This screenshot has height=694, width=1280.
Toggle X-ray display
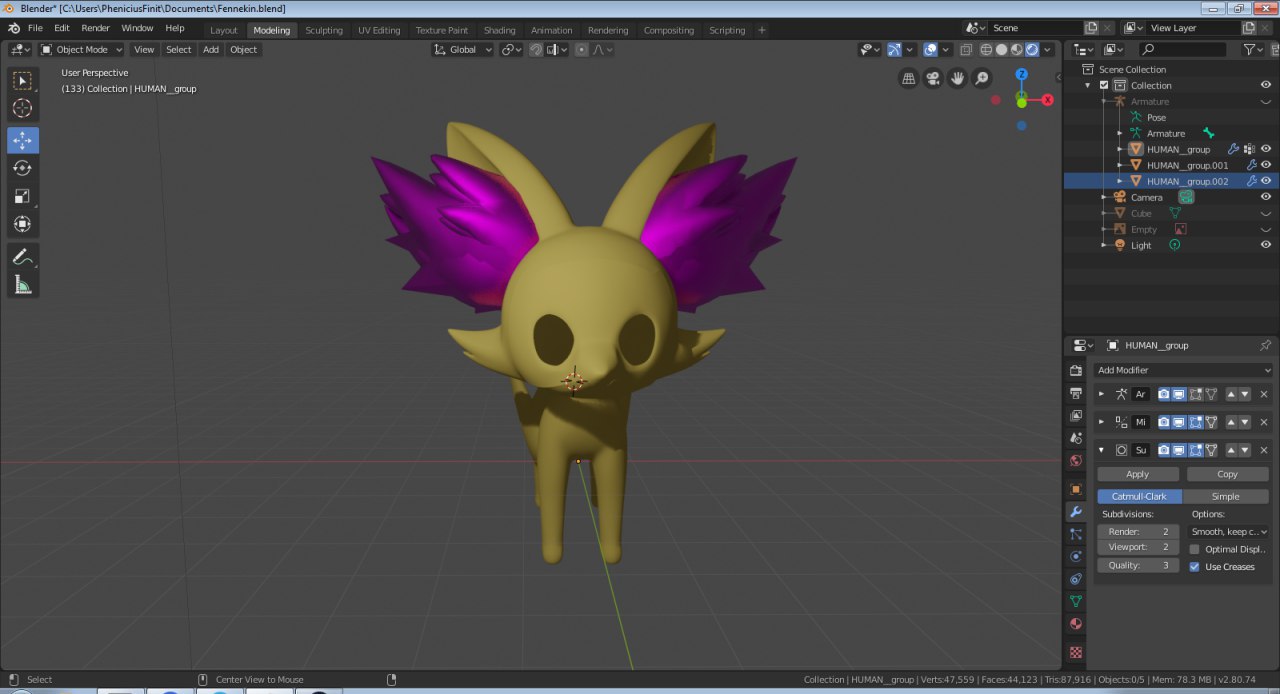[965, 49]
